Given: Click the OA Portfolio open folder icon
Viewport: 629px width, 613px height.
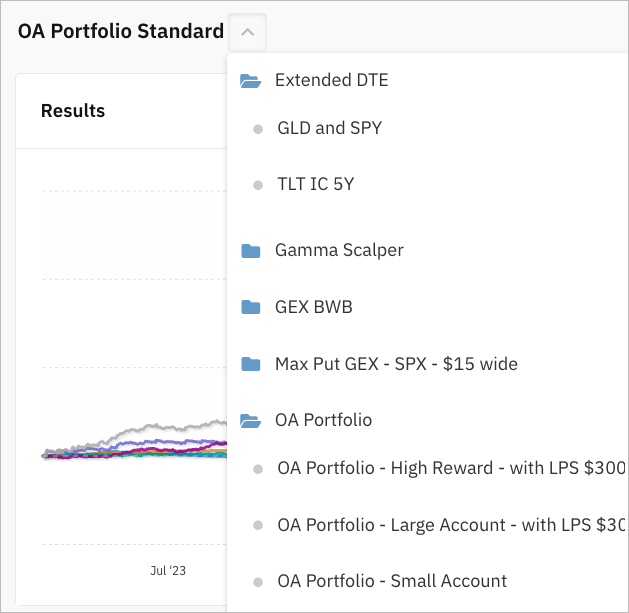Looking at the screenshot, I should click(251, 421).
